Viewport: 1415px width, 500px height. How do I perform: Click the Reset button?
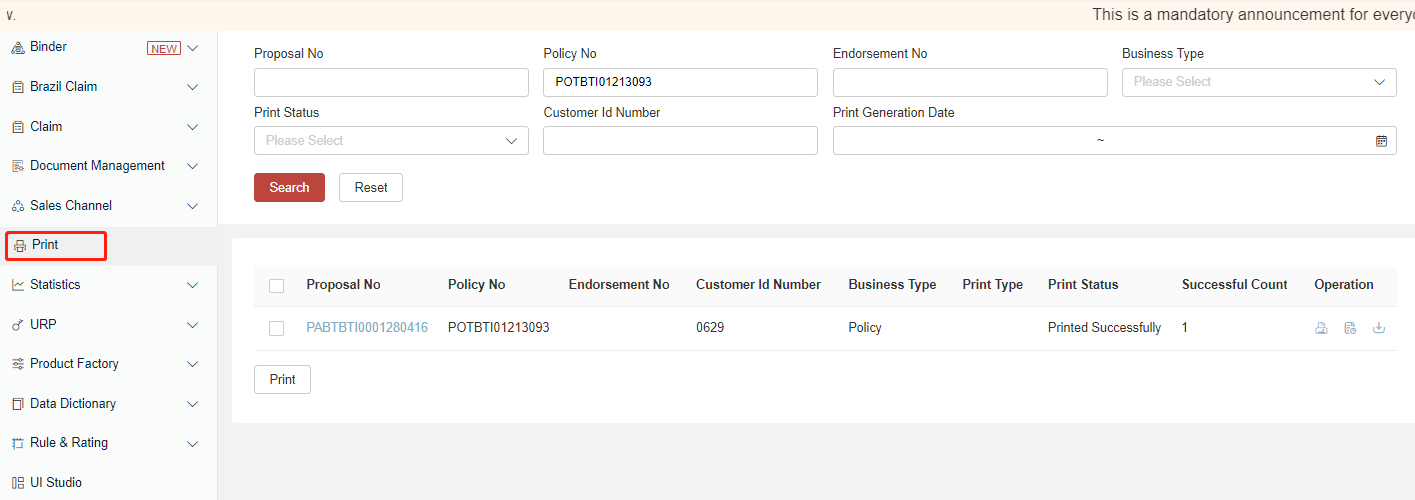[370, 187]
